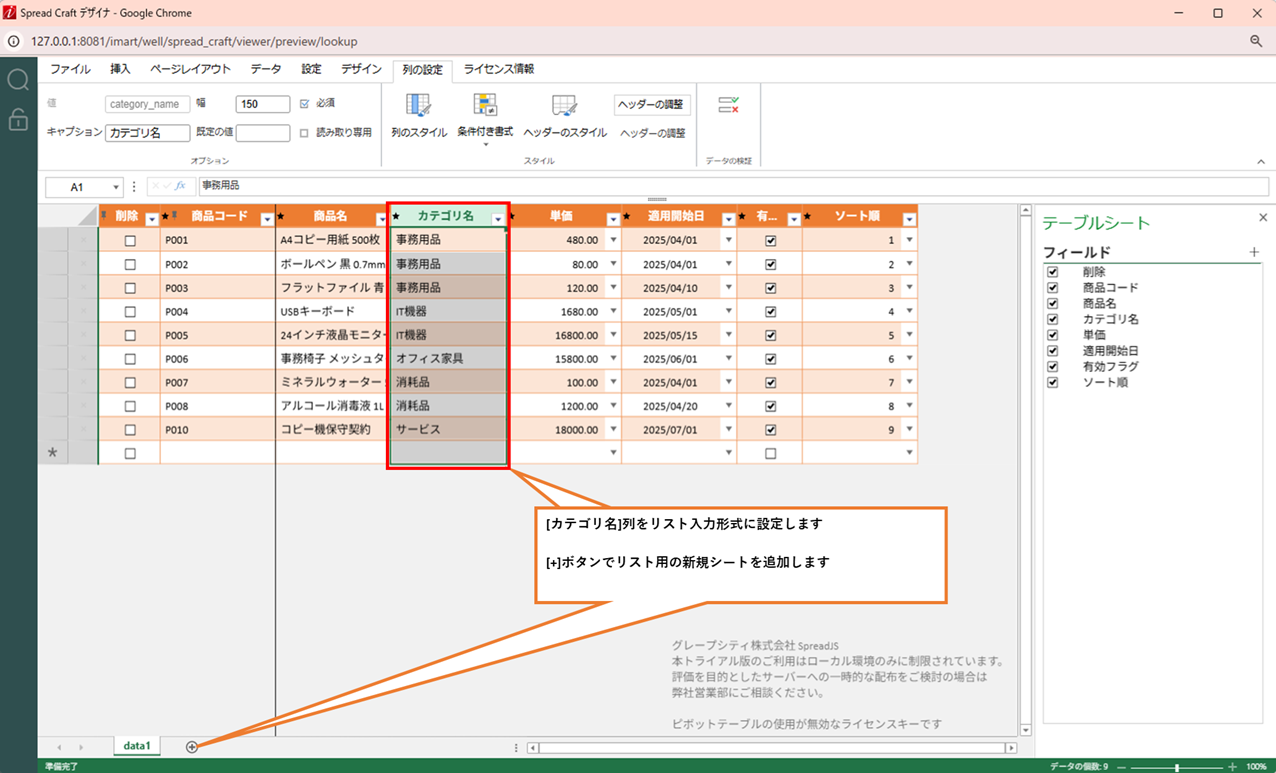
Task: Open the ヘッダーのスタイル header style tool
Action: tap(565, 107)
